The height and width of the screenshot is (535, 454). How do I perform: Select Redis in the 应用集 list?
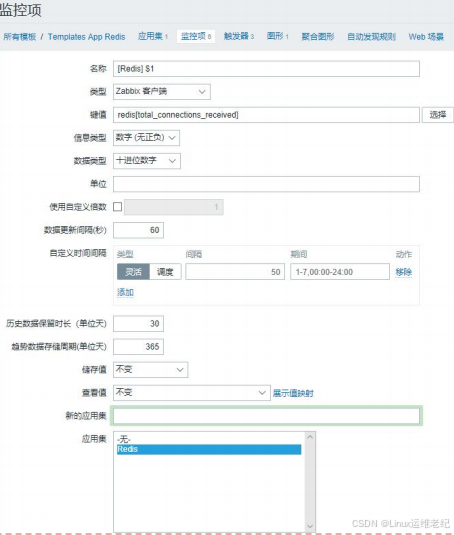click(209, 449)
